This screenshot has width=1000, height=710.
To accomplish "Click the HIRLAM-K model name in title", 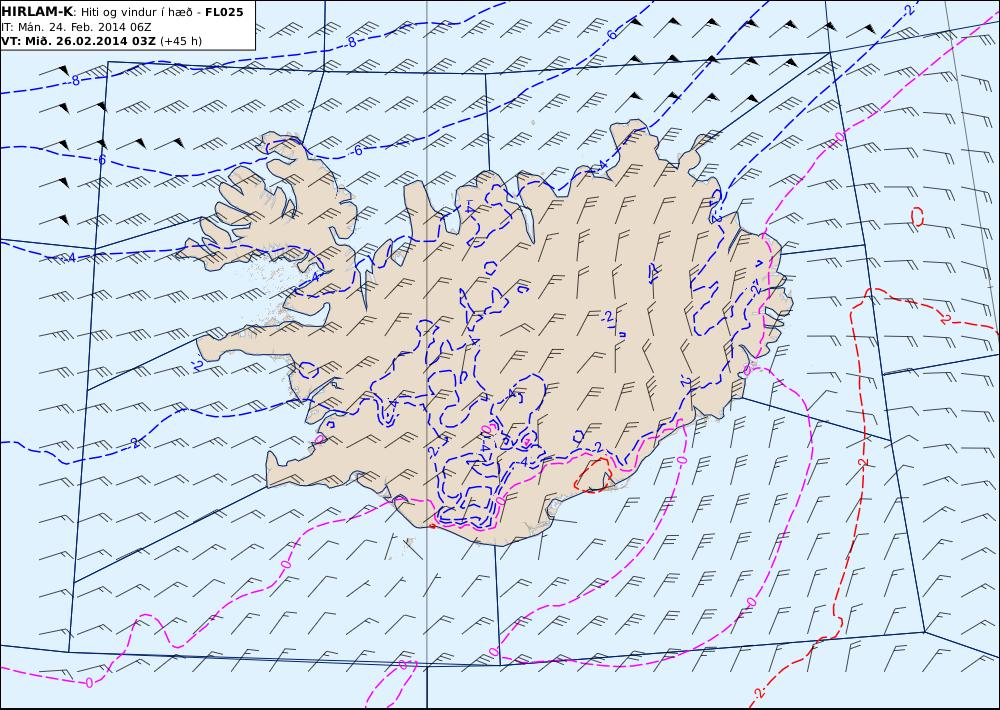I will (38, 12).
